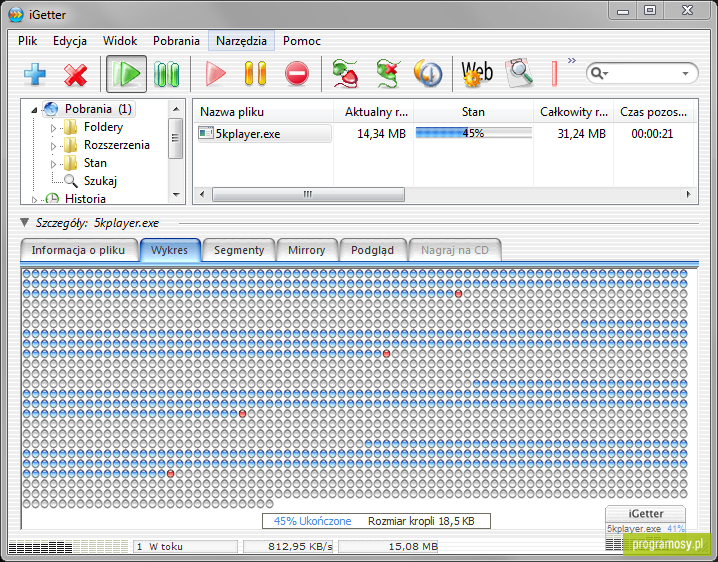Click the 812,95 KB/s speed status field
This screenshot has width=718, height=562.
290,546
